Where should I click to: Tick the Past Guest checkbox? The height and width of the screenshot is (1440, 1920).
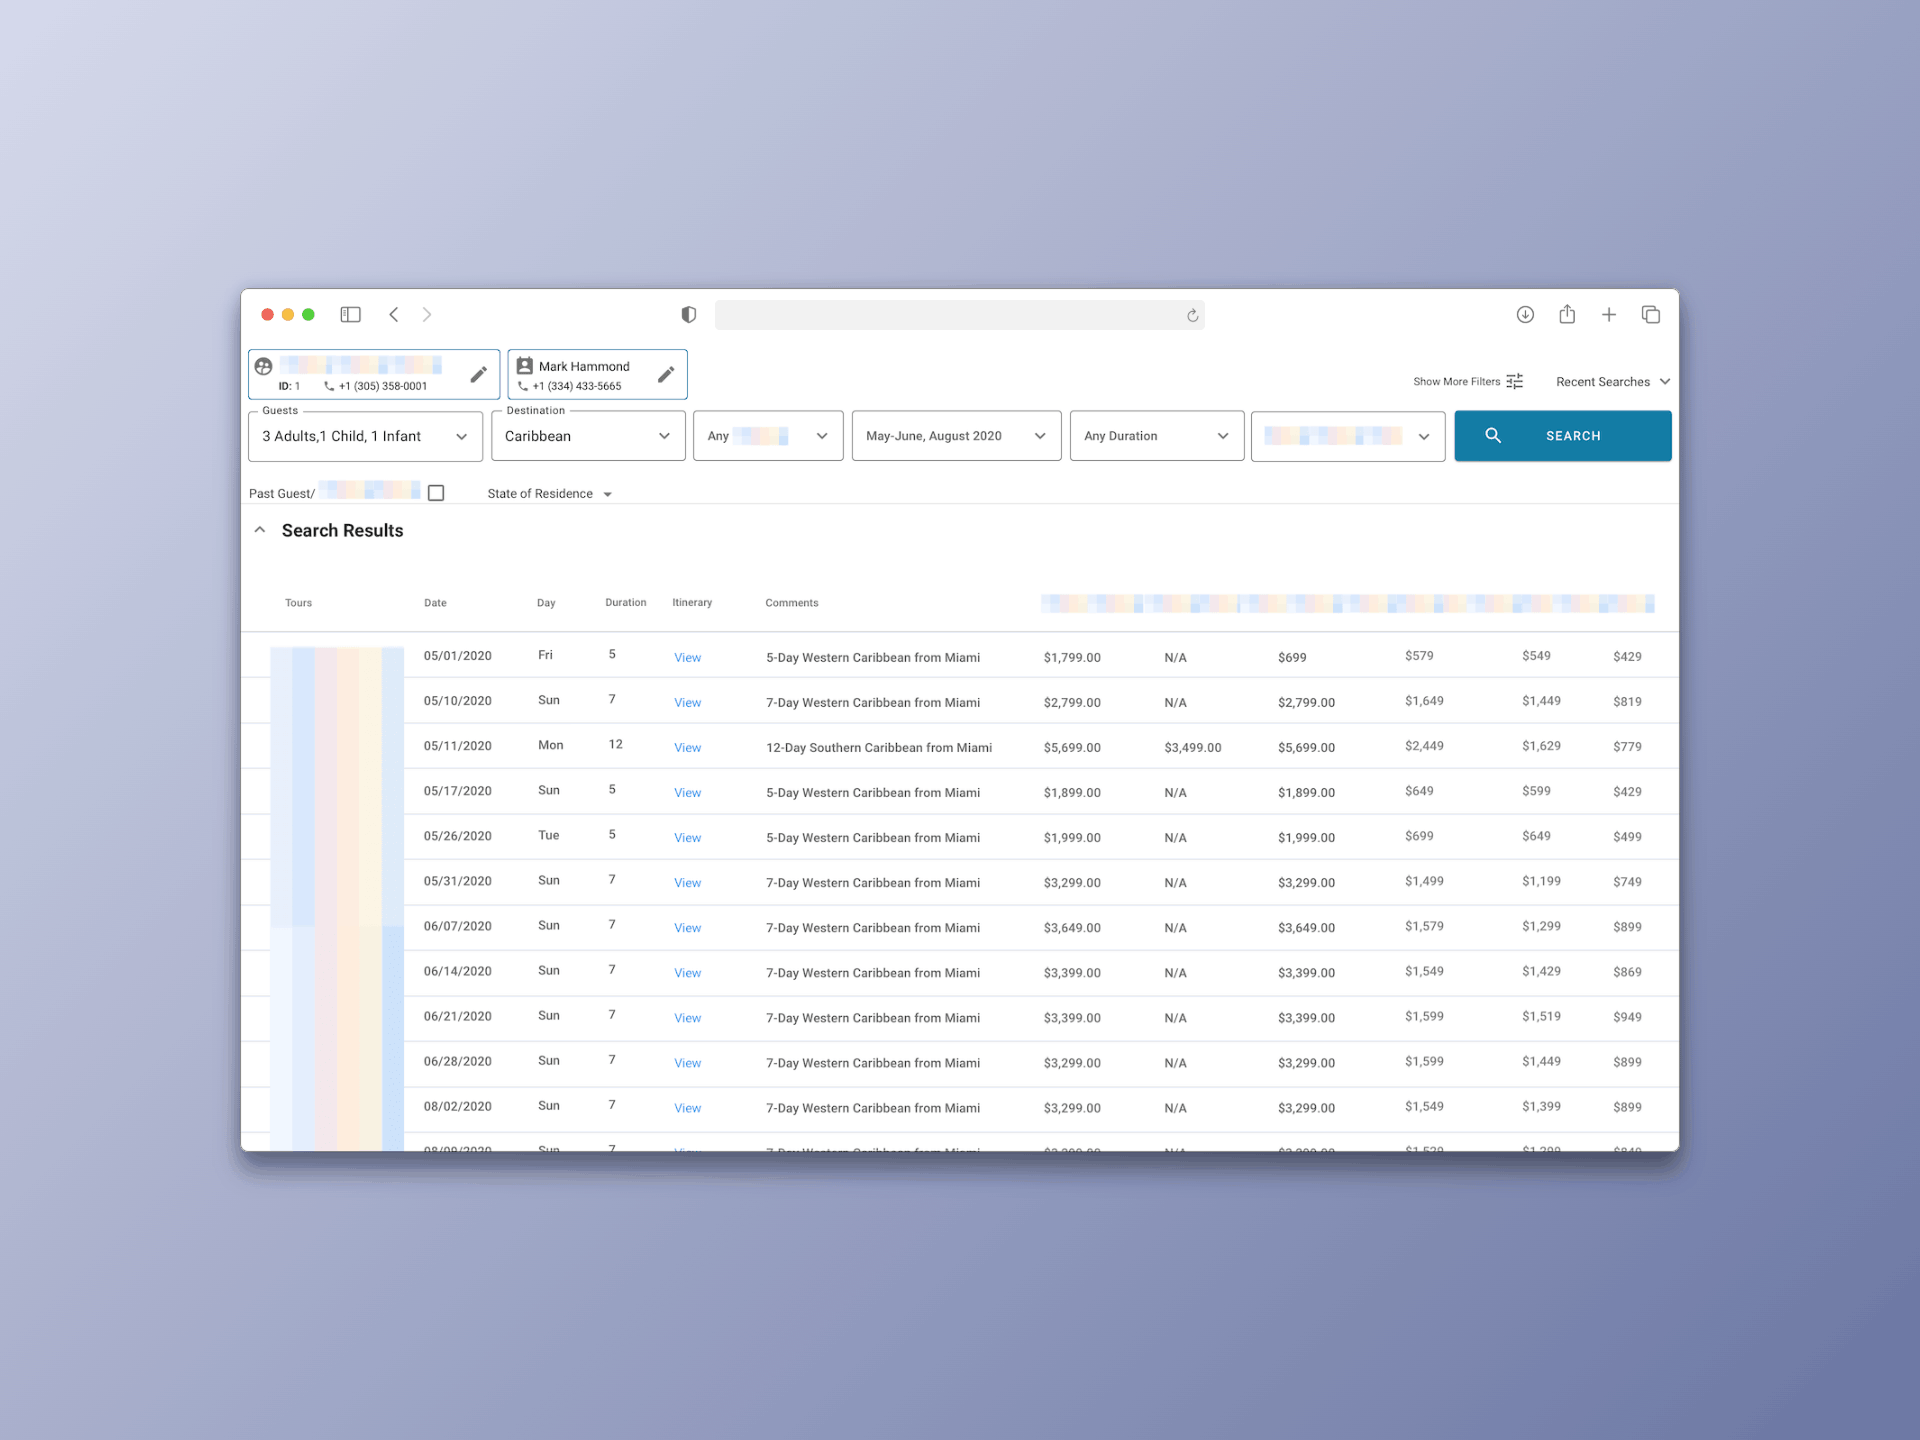[x=436, y=493]
